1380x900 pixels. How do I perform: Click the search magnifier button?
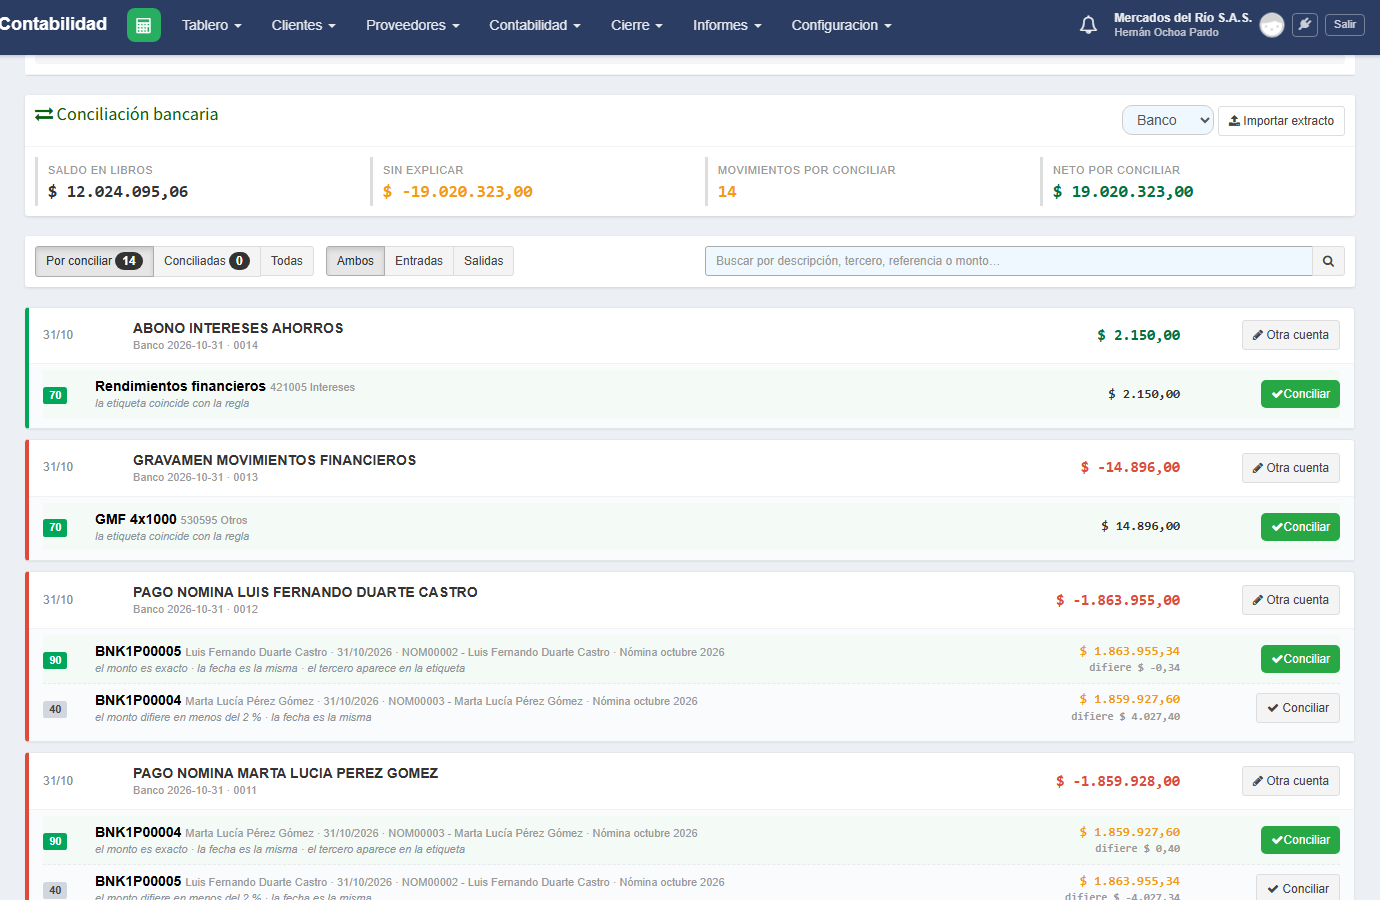coord(1328,261)
